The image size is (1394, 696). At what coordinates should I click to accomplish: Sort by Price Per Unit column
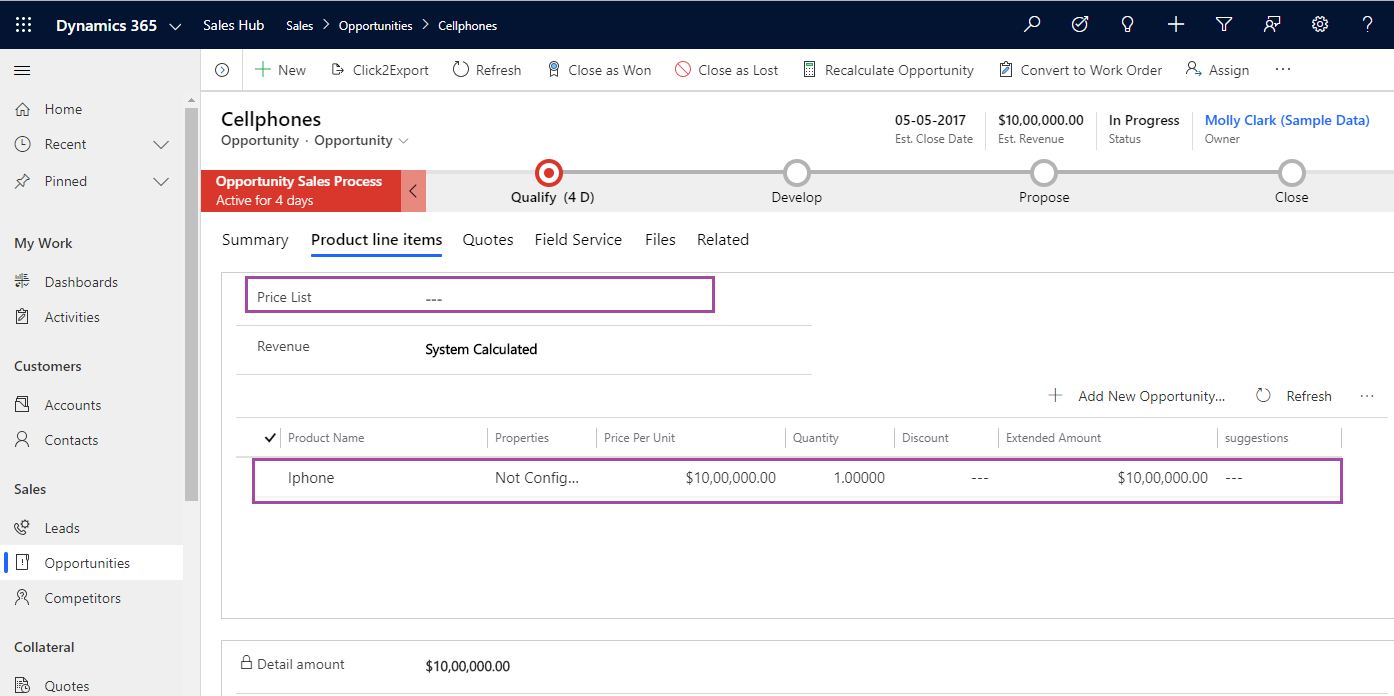click(x=640, y=438)
